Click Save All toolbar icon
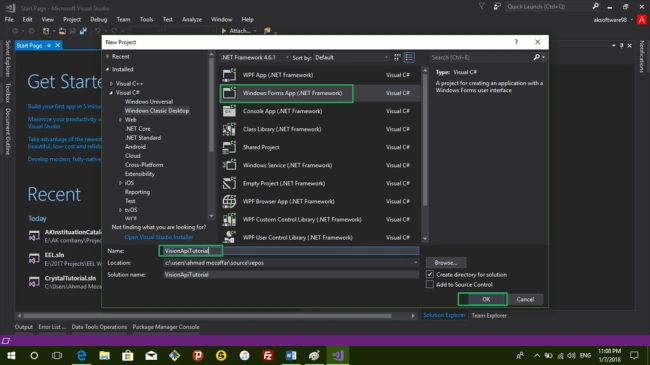Viewport: 650px width, 365px height. 83,31
